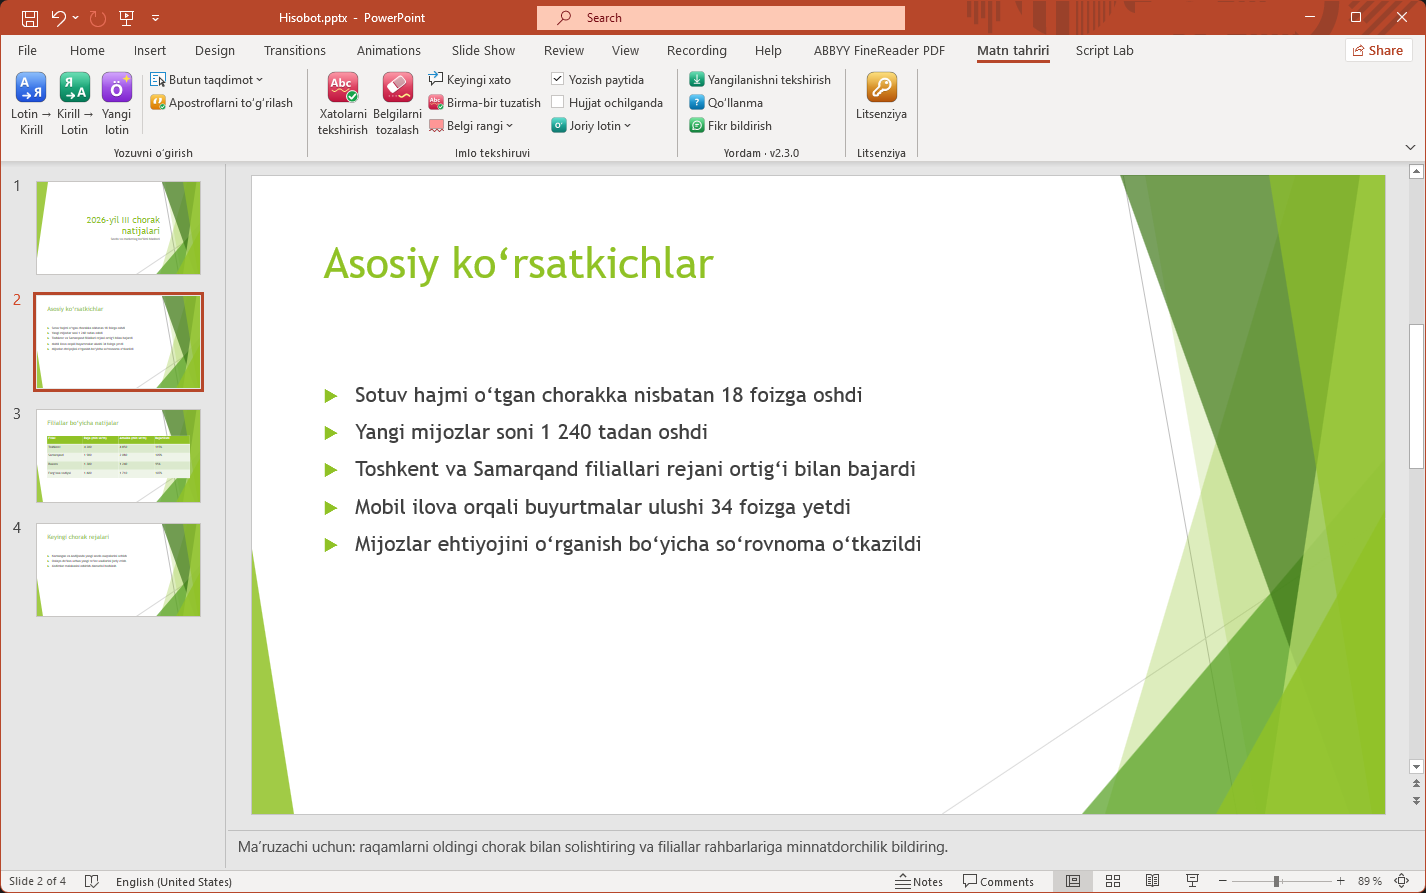This screenshot has height=893, width=1426.
Task: Select slide 1 thumbnail
Action: click(x=118, y=228)
